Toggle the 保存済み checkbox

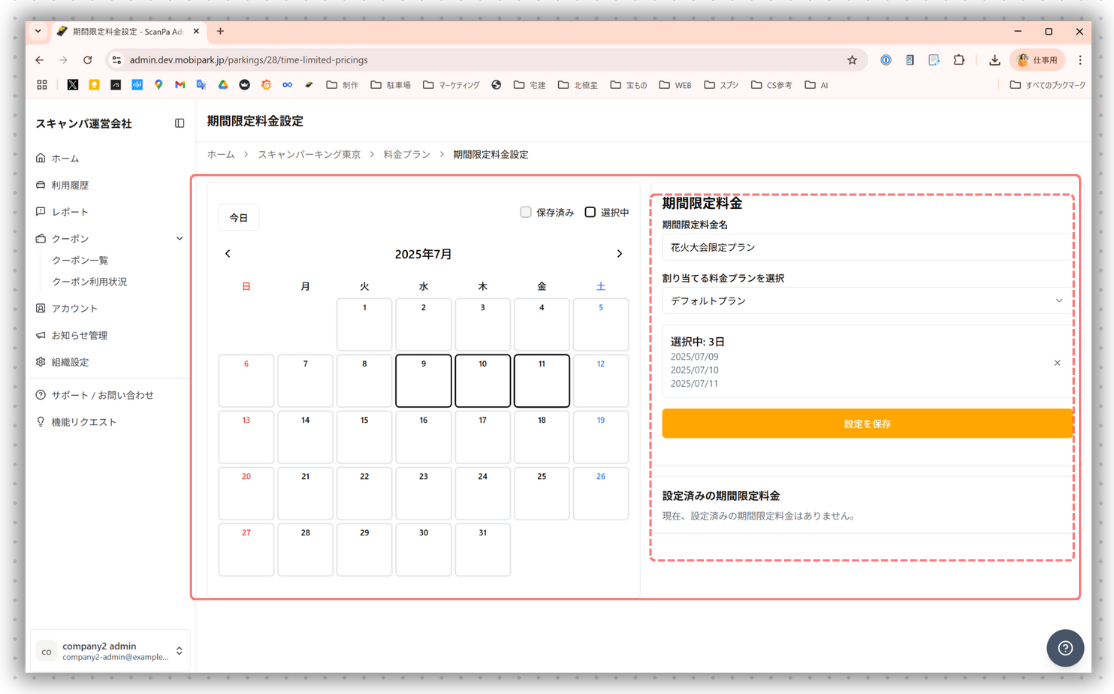(526, 212)
